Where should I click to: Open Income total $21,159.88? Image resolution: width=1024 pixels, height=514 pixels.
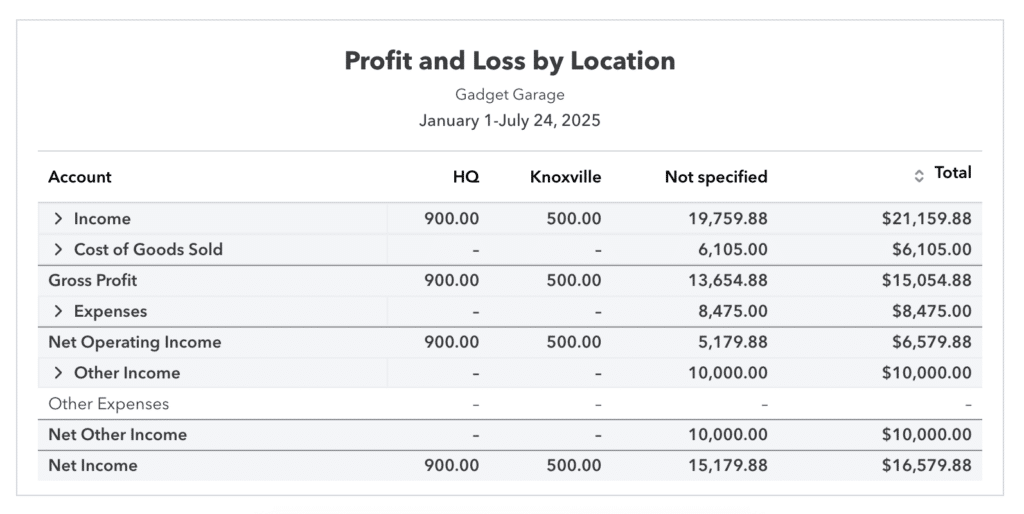pos(927,219)
